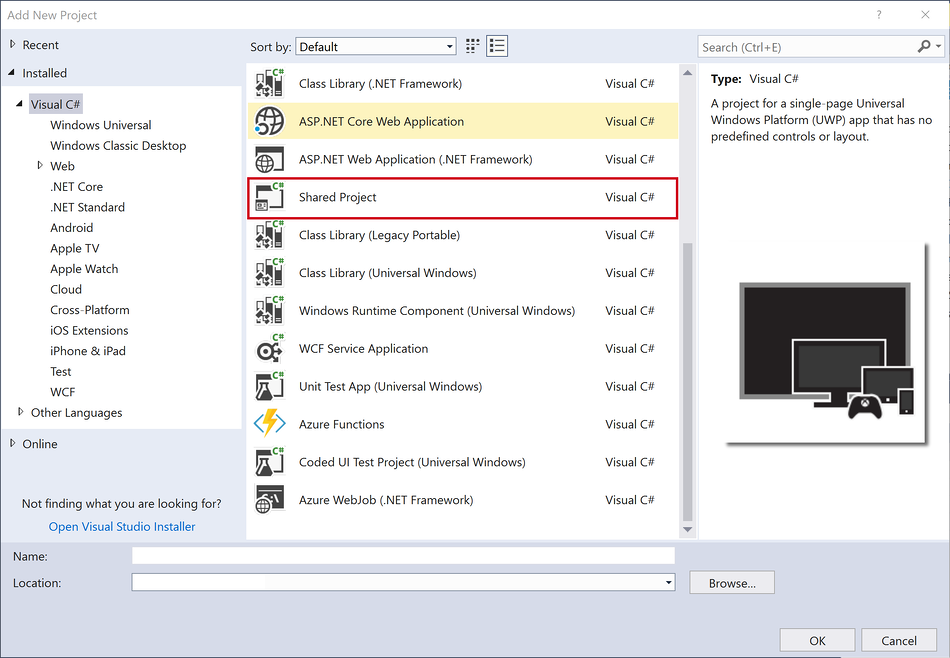Click the Class Library (Legacy Portable) icon
Screen dimensions: 950x658
tap(270, 234)
